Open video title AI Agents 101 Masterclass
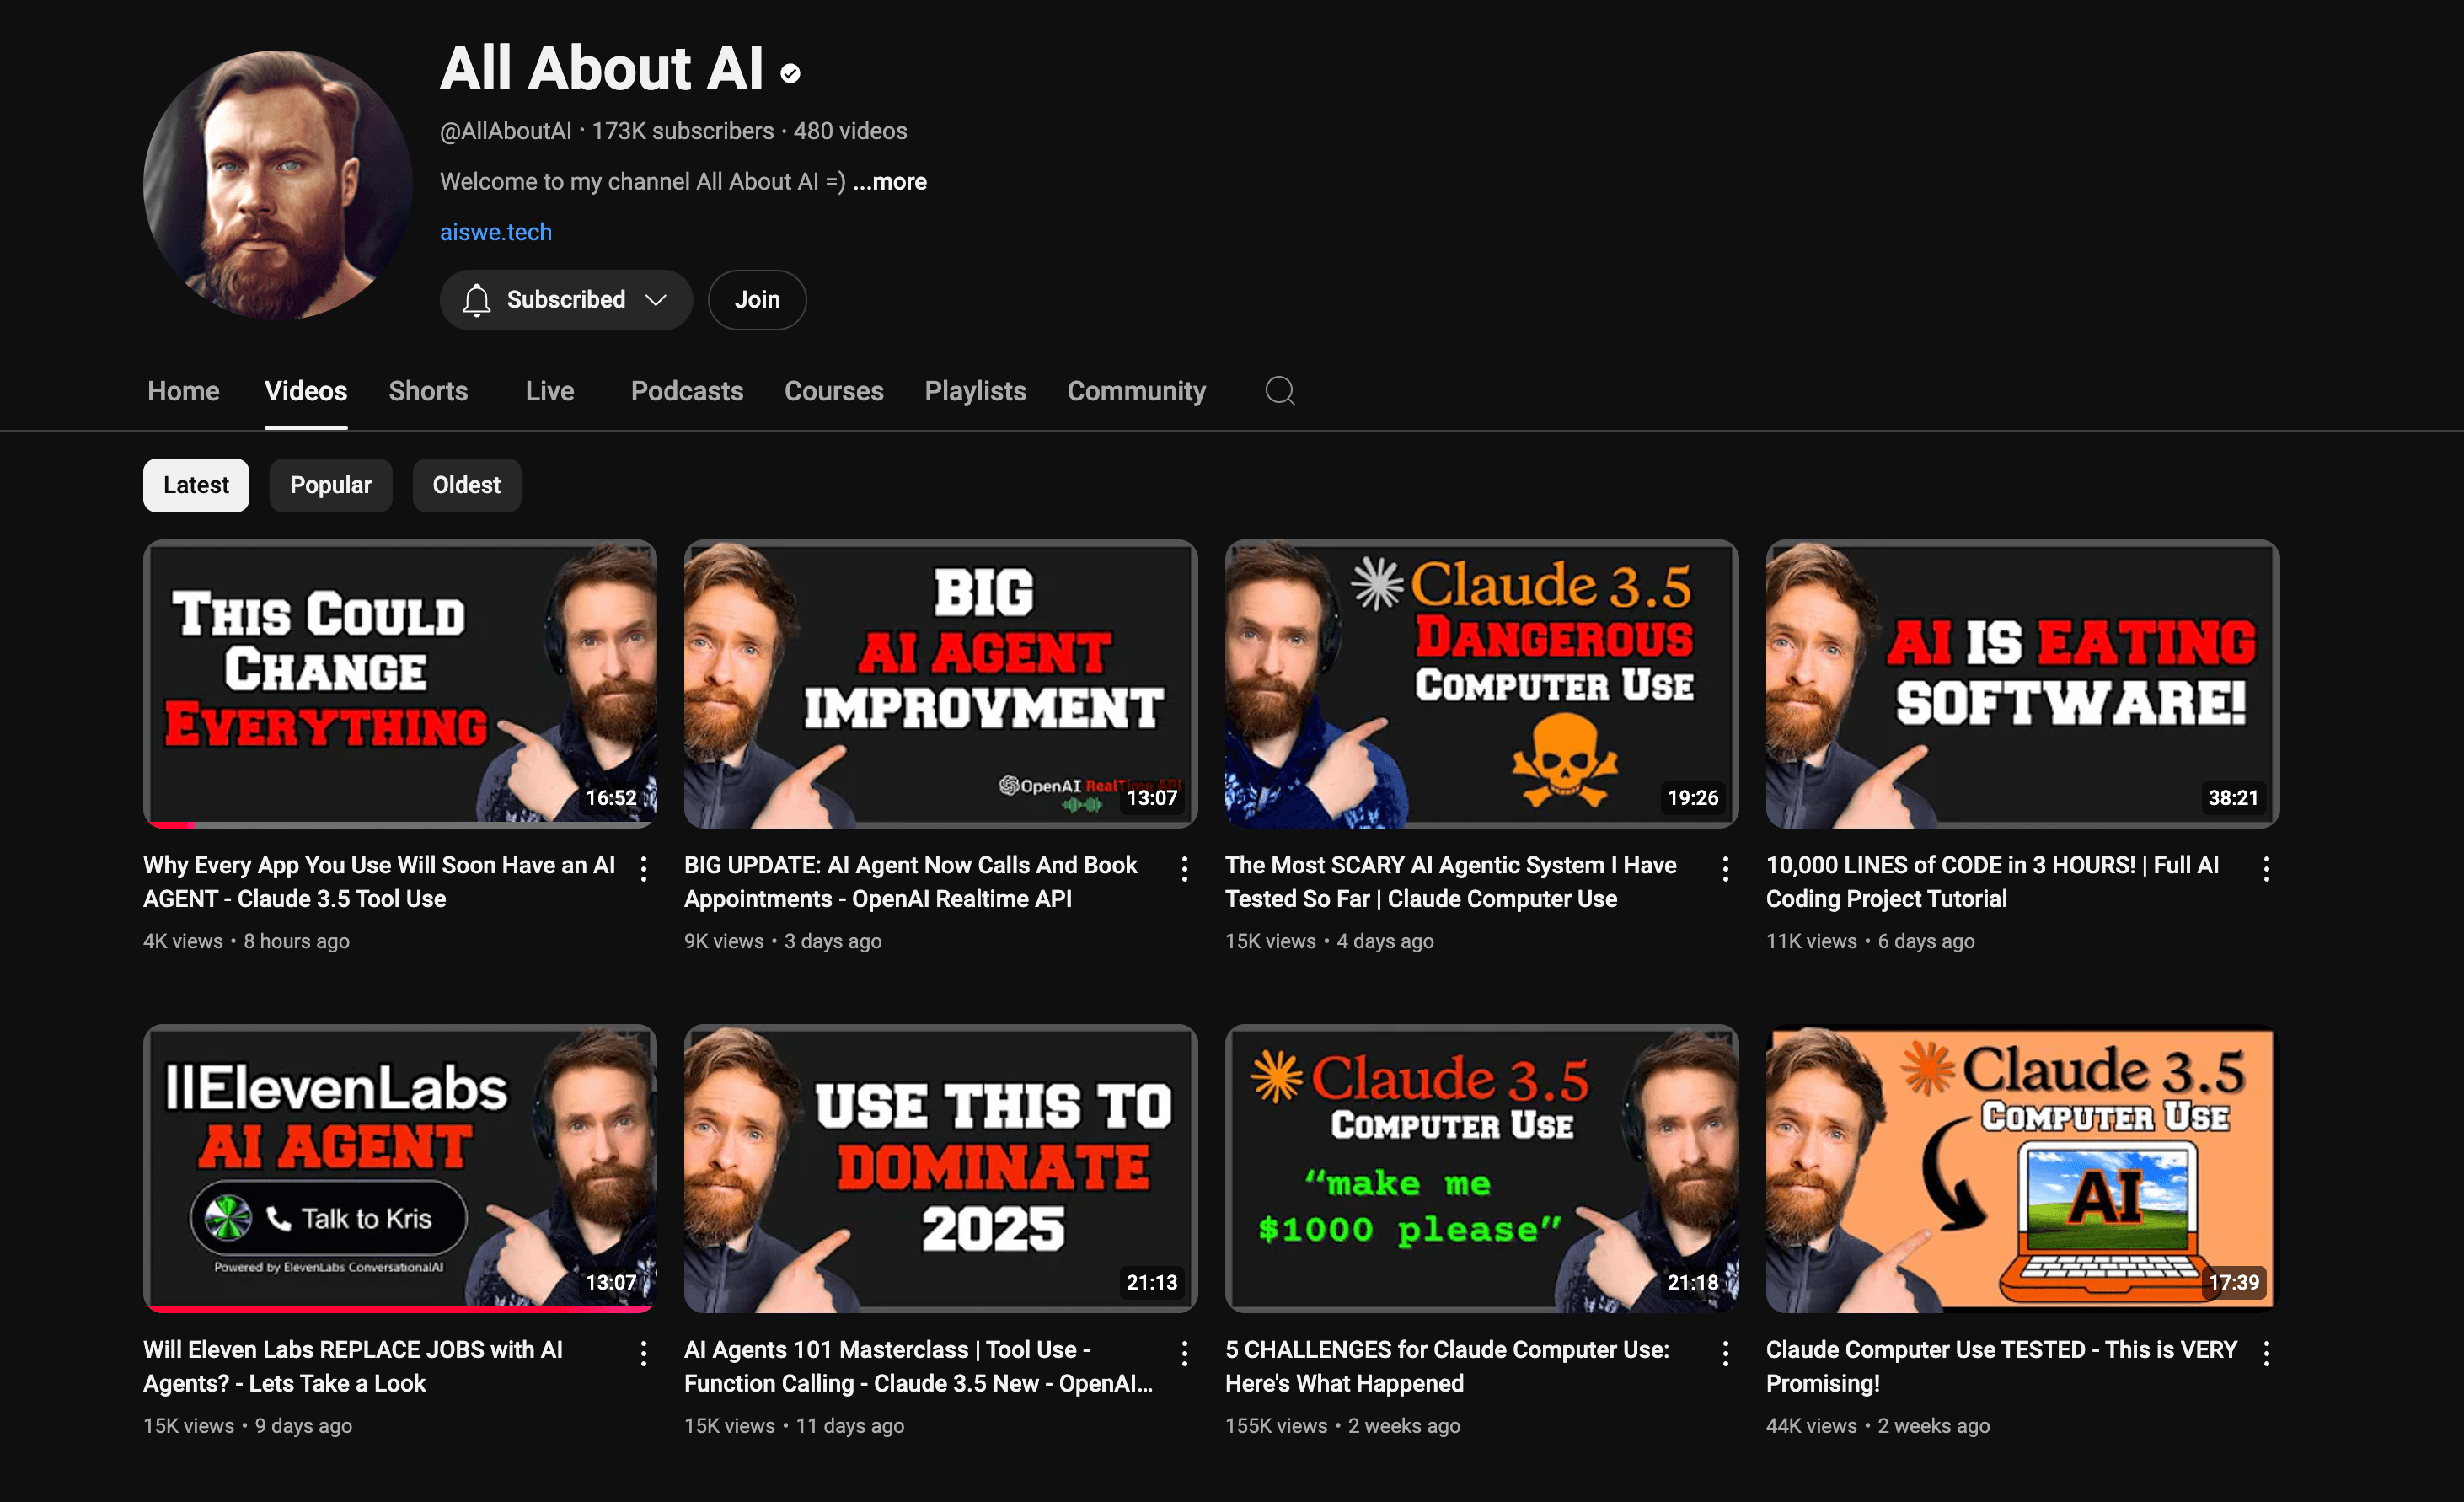Viewport: 2464px width, 1502px height. click(x=919, y=1367)
